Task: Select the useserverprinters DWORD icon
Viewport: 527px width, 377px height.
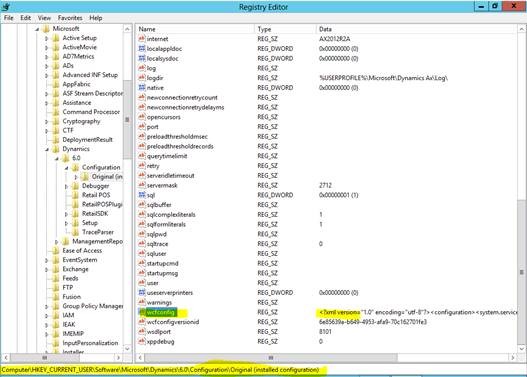Action: pos(142,292)
